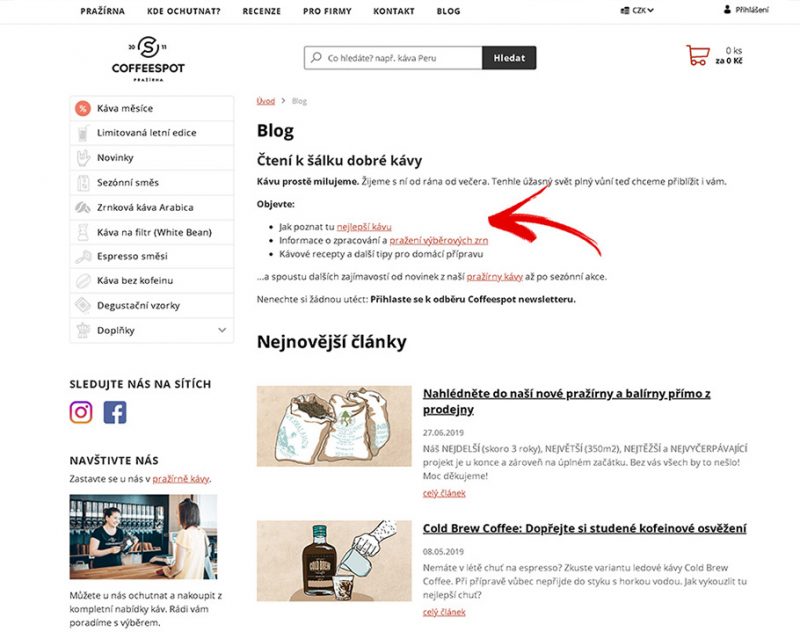The width and height of the screenshot is (800, 632).
Task: Follow the nejlepší kávu link
Action: 364,227
